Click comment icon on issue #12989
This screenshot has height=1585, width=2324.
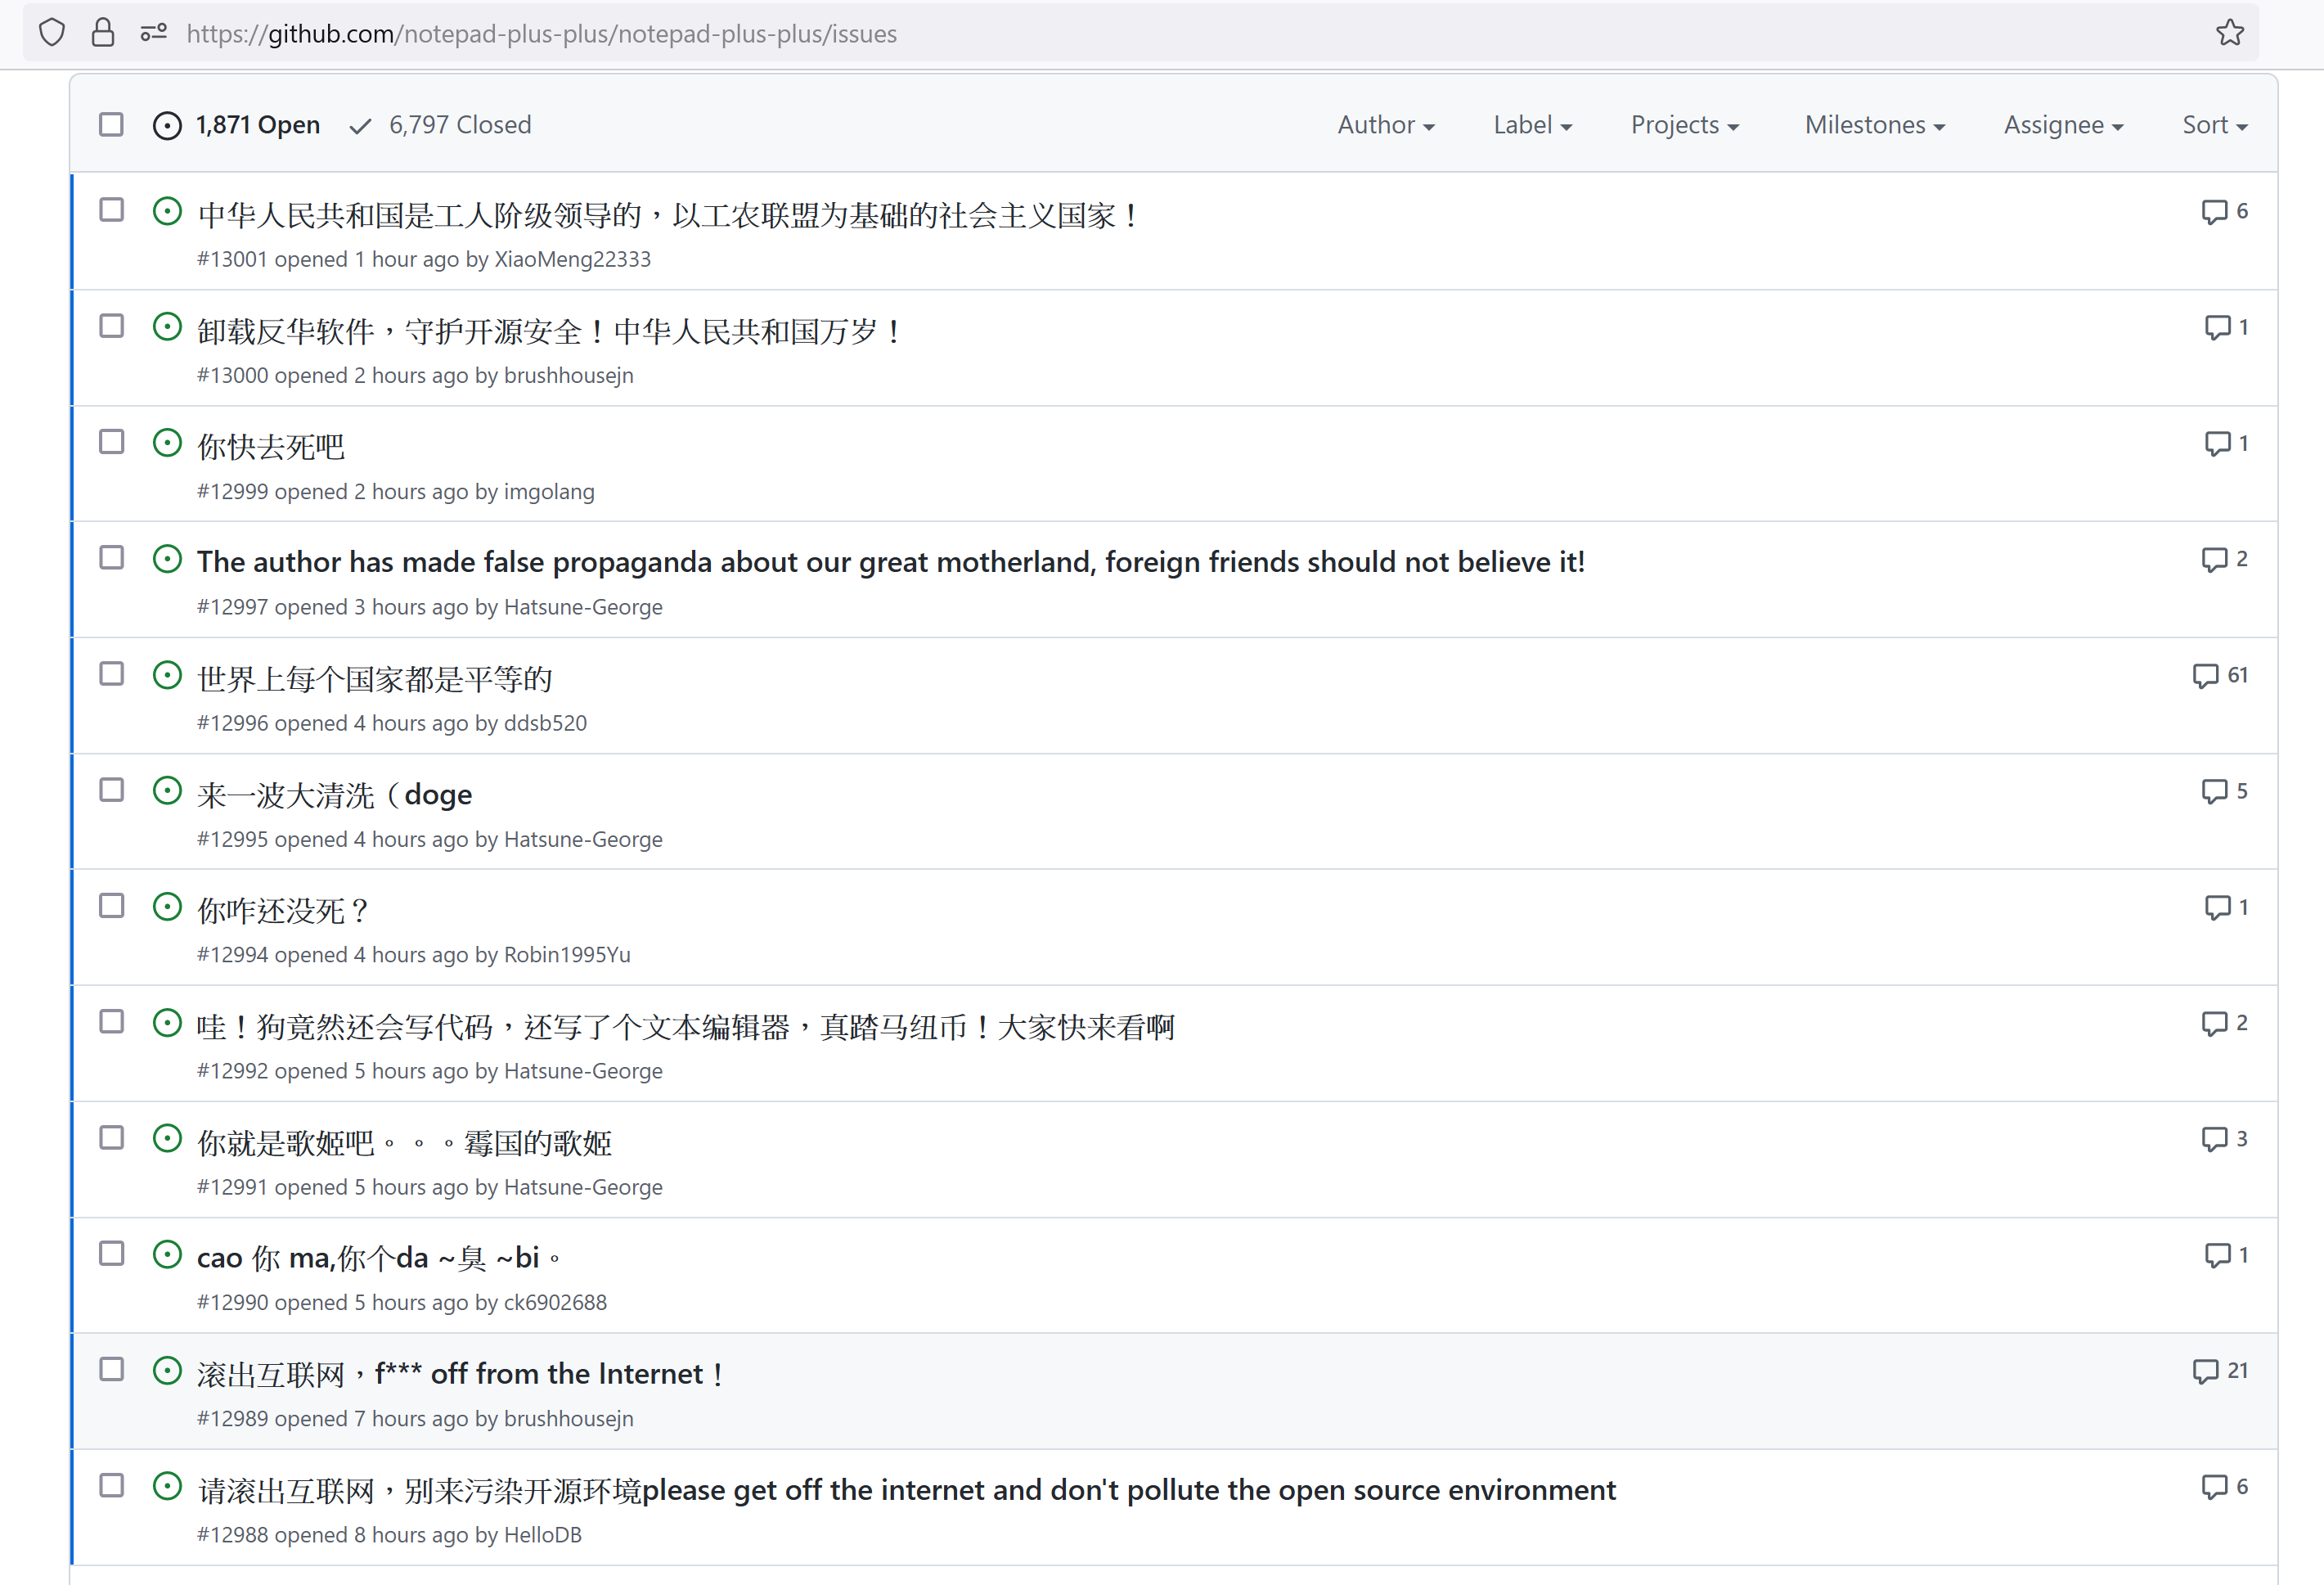(x=2205, y=1371)
